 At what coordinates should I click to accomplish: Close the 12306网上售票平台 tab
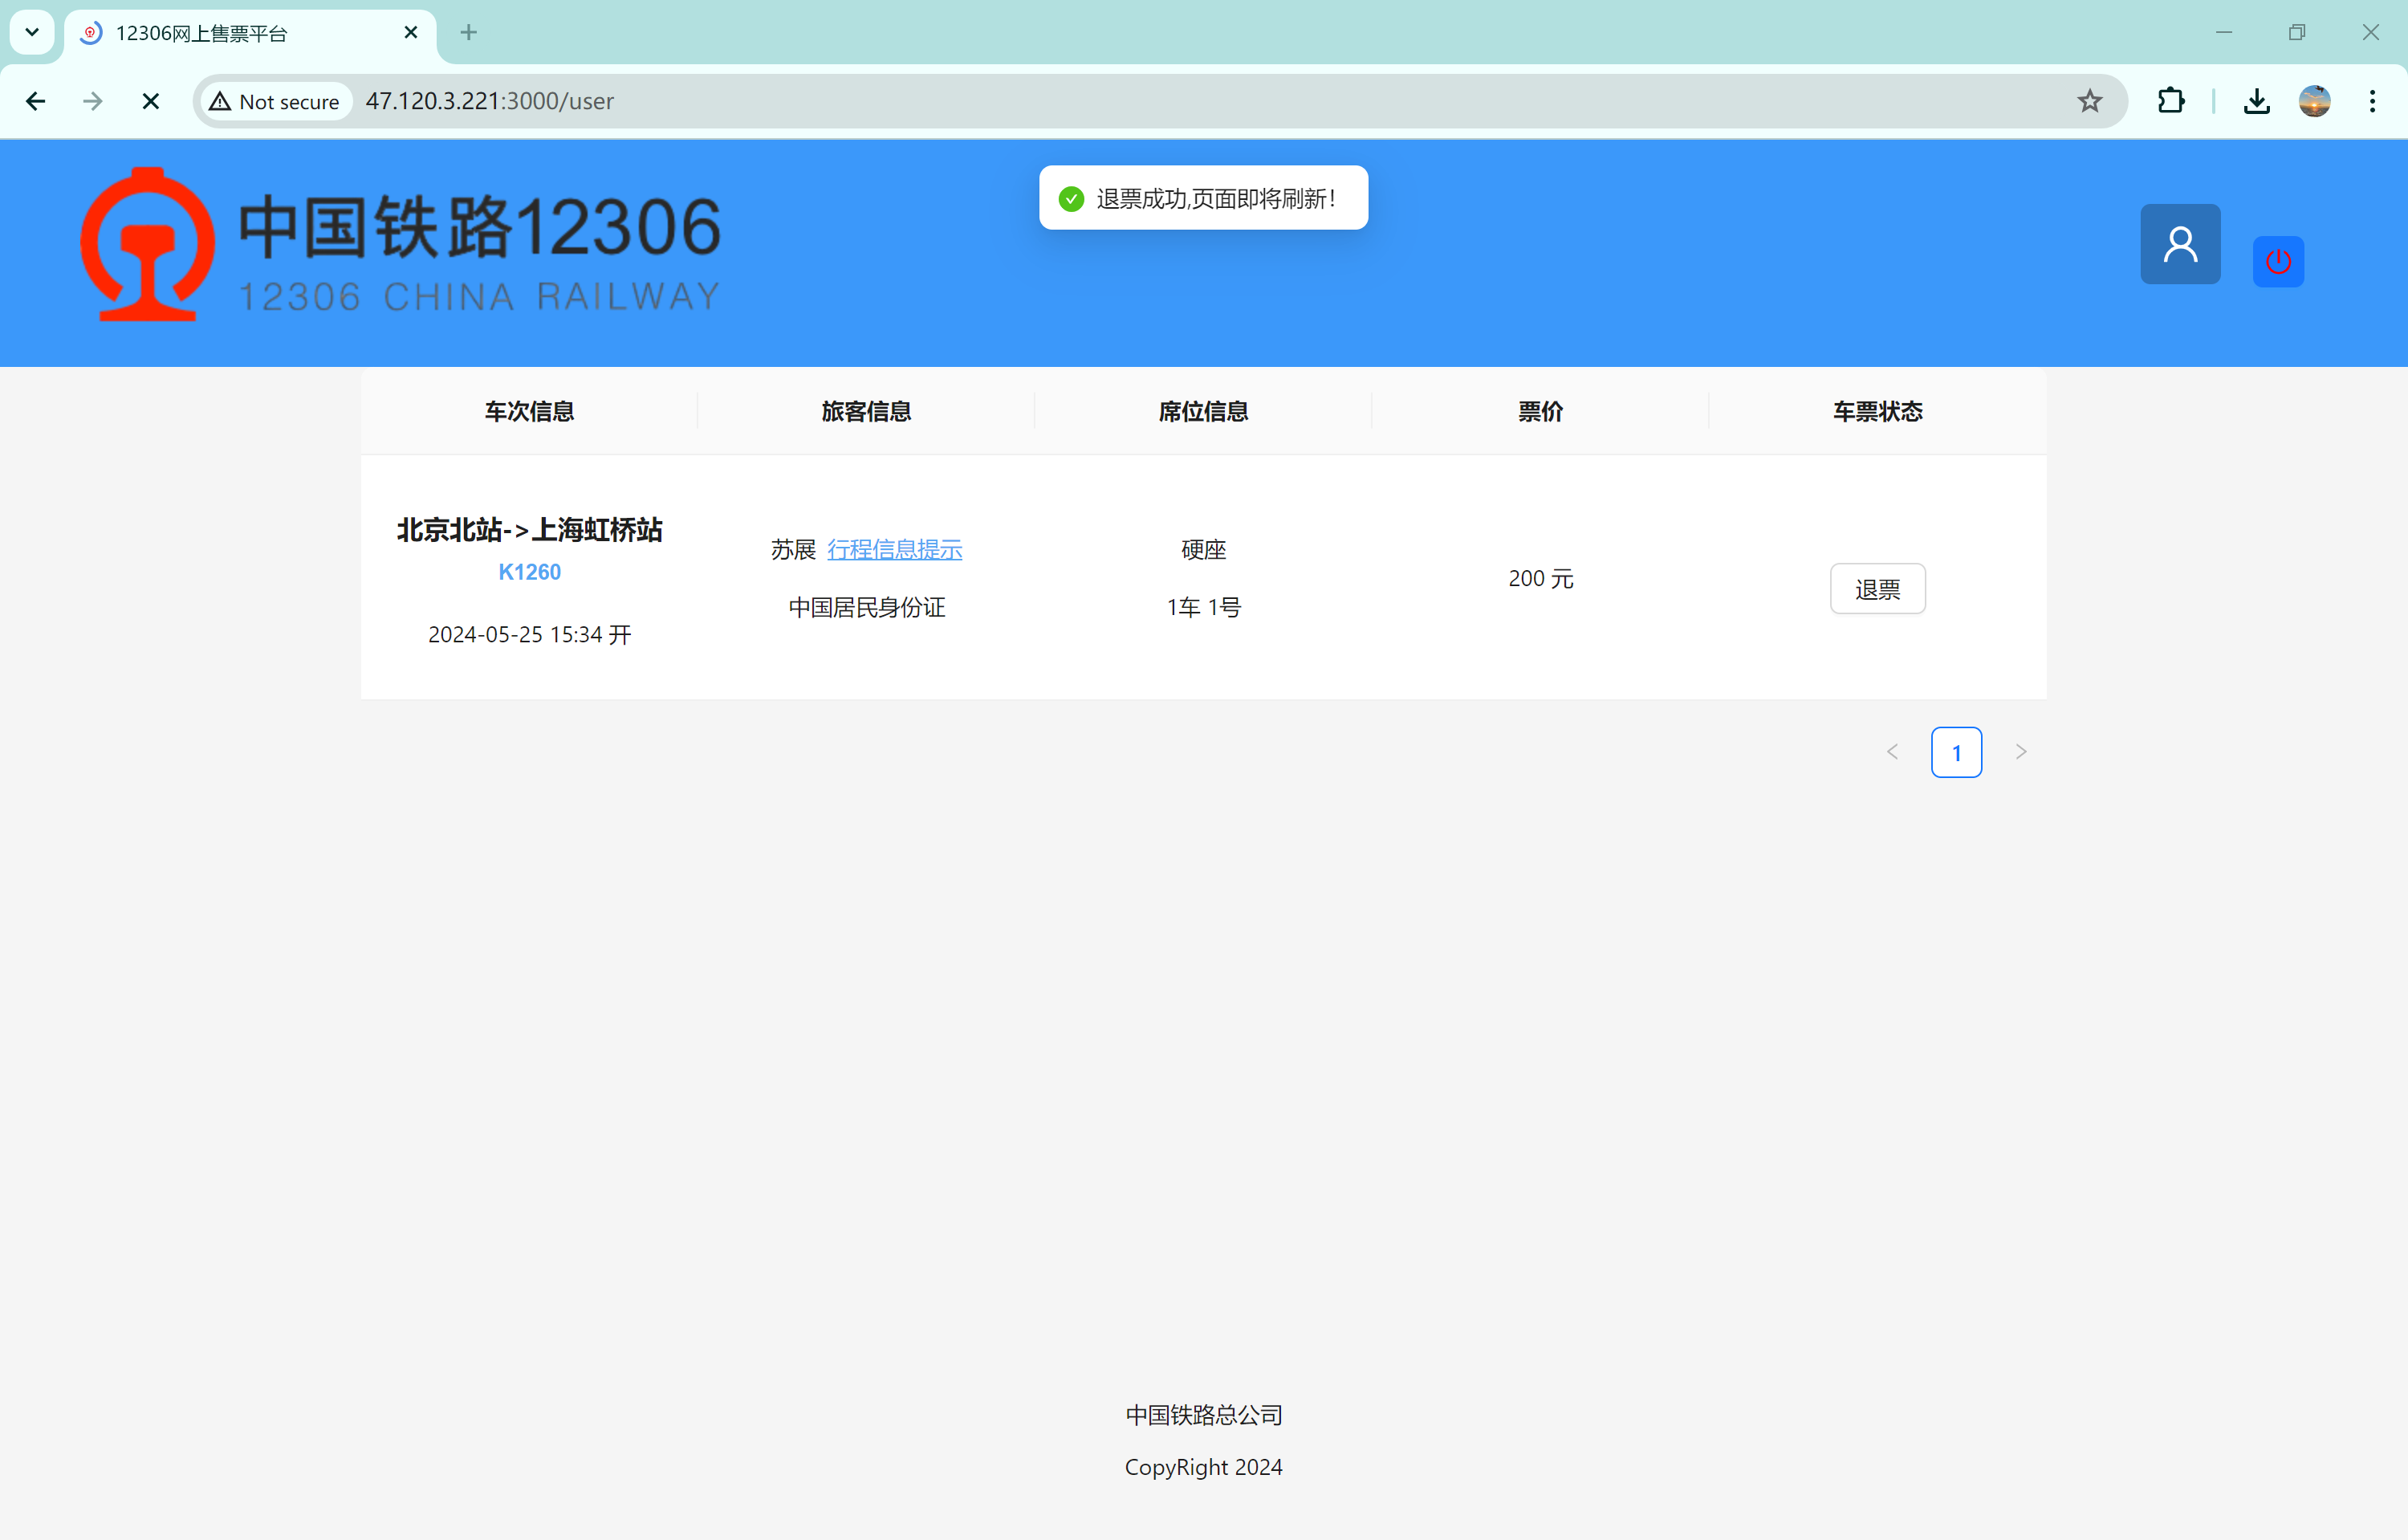pos(411,33)
